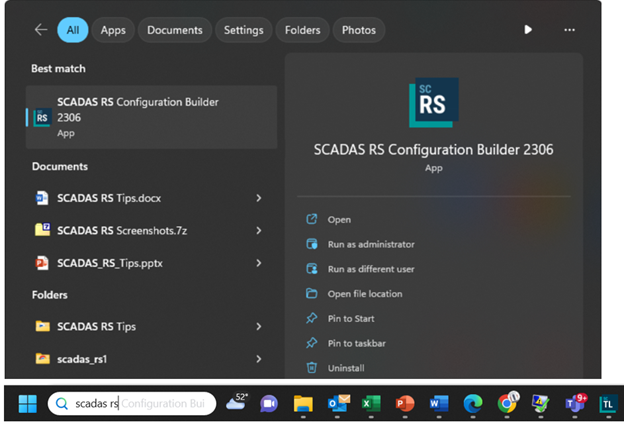Click Open in the app actions
The image size is (624, 424).
339,220
